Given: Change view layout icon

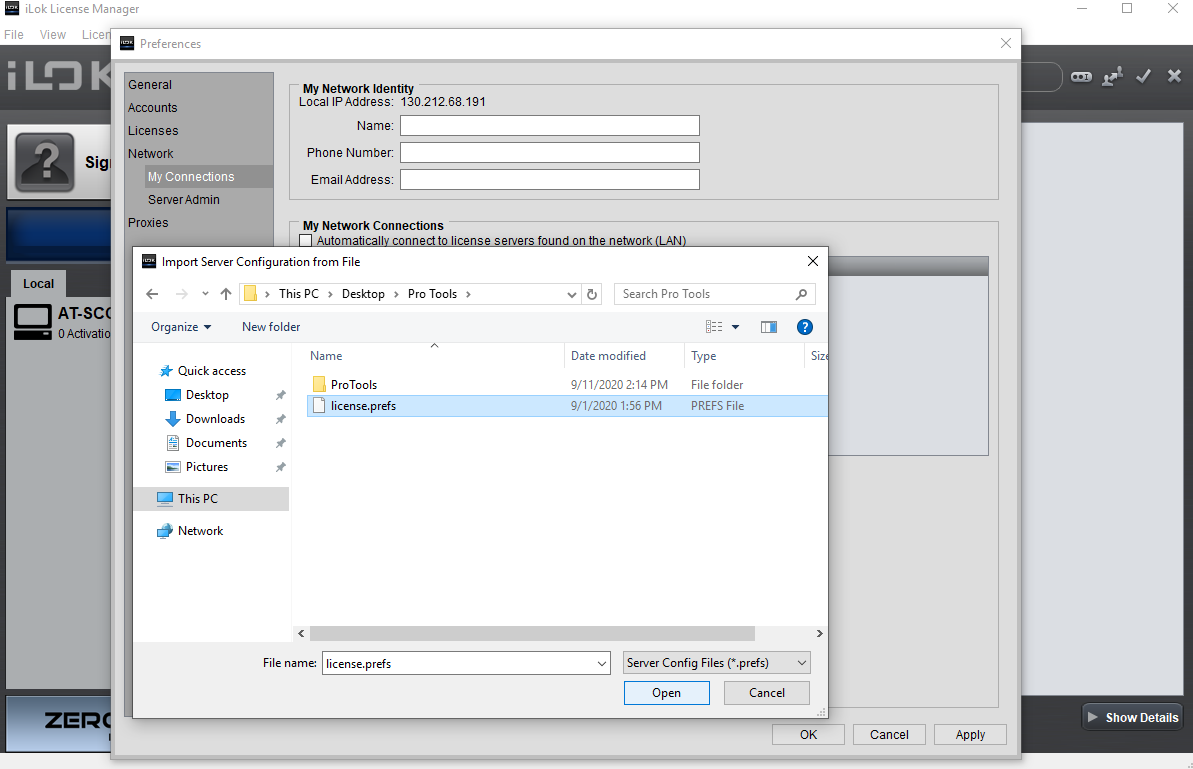Looking at the screenshot, I should click(714, 327).
